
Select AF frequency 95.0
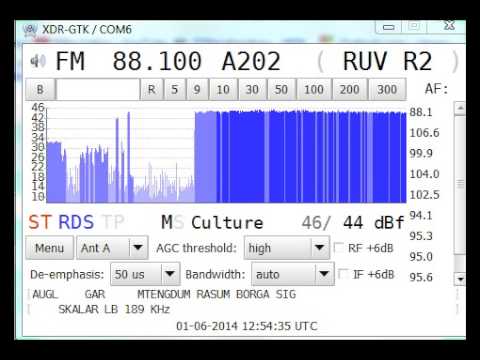tap(421, 257)
